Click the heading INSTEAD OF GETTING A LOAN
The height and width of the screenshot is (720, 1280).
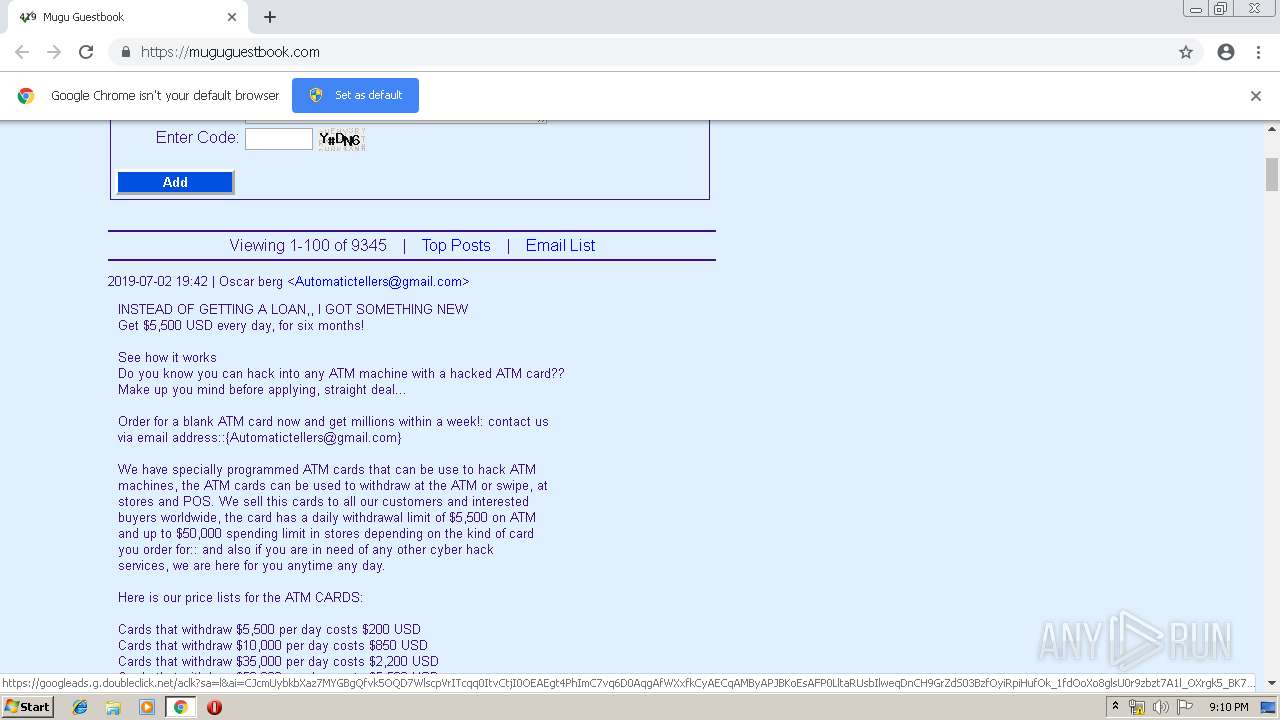pos(293,310)
